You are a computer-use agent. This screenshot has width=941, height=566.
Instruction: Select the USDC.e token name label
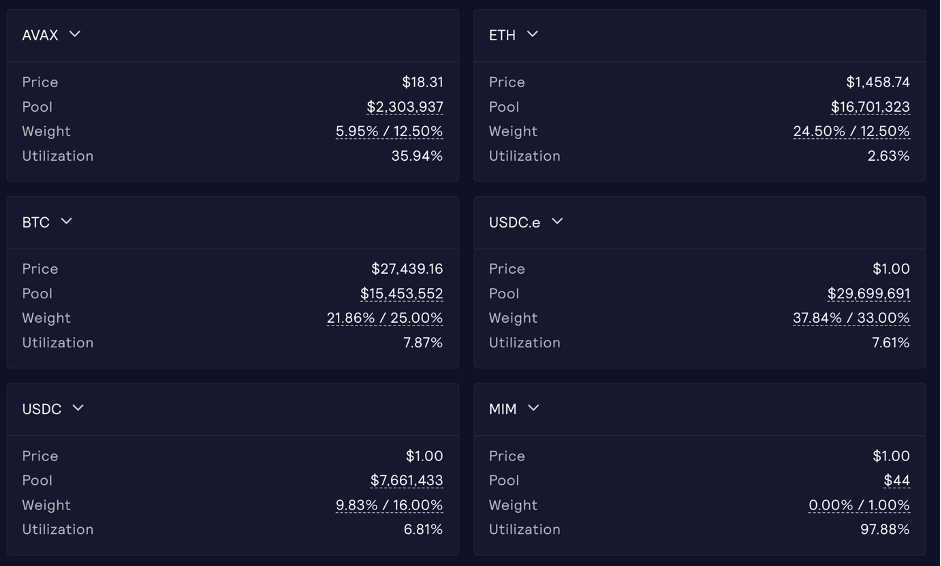[x=514, y=222]
